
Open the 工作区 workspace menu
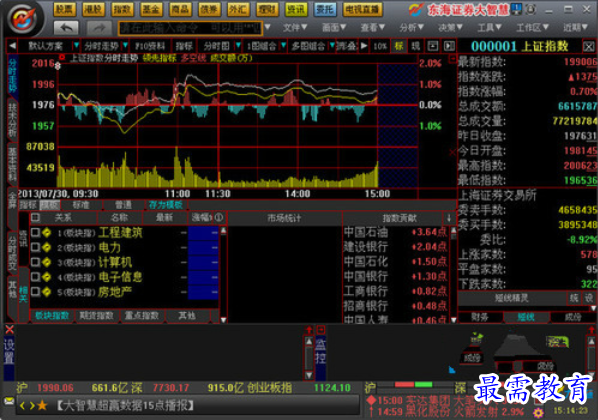pos(532,27)
